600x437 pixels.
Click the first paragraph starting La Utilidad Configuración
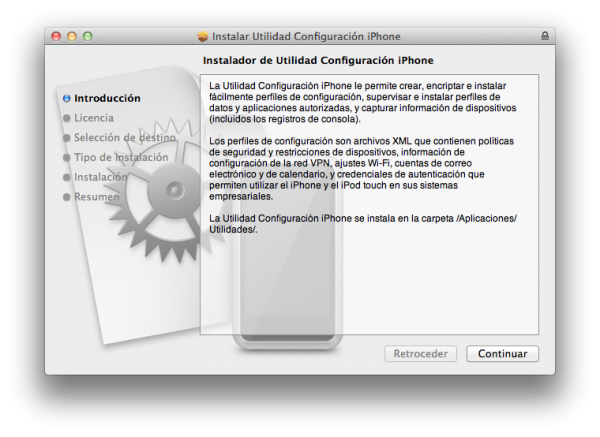pyautogui.click(x=362, y=102)
